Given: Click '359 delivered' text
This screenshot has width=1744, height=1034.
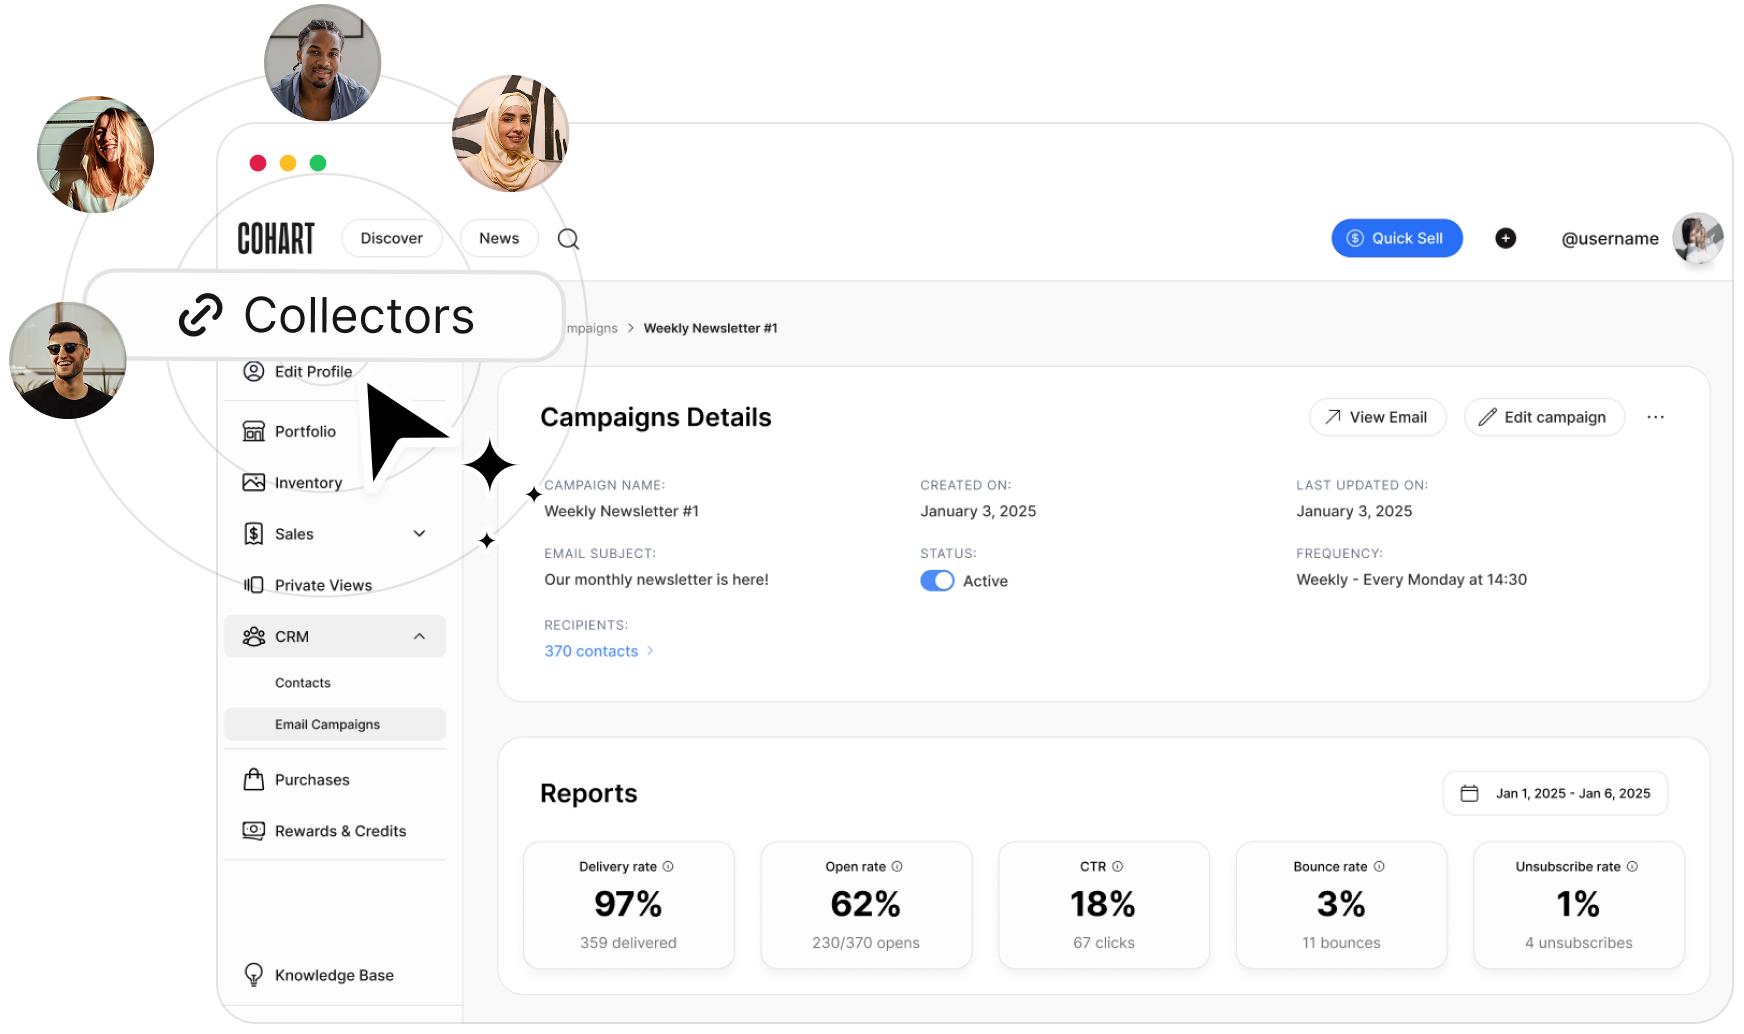Looking at the screenshot, I should tap(628, 943).
